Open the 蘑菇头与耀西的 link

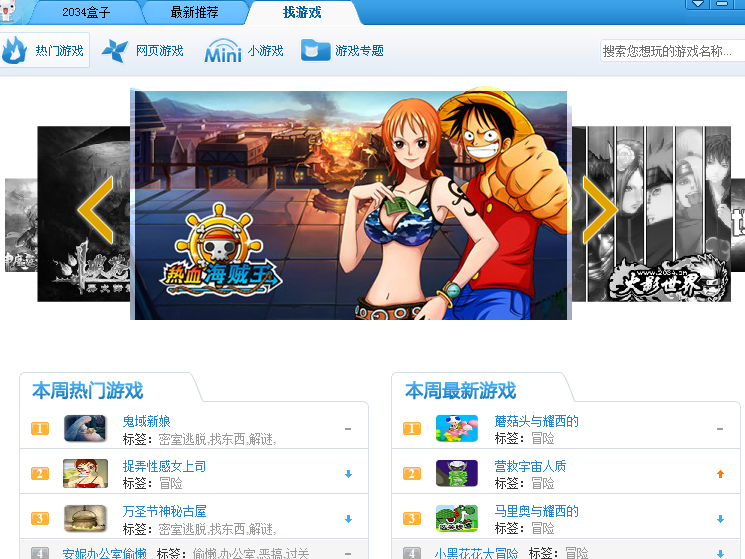pyautogui.click(x=536, y=421)
